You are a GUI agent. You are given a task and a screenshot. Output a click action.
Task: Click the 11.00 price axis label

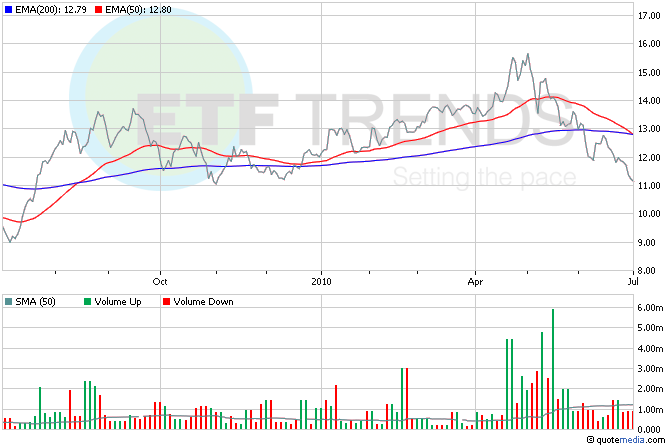[649, 185]
